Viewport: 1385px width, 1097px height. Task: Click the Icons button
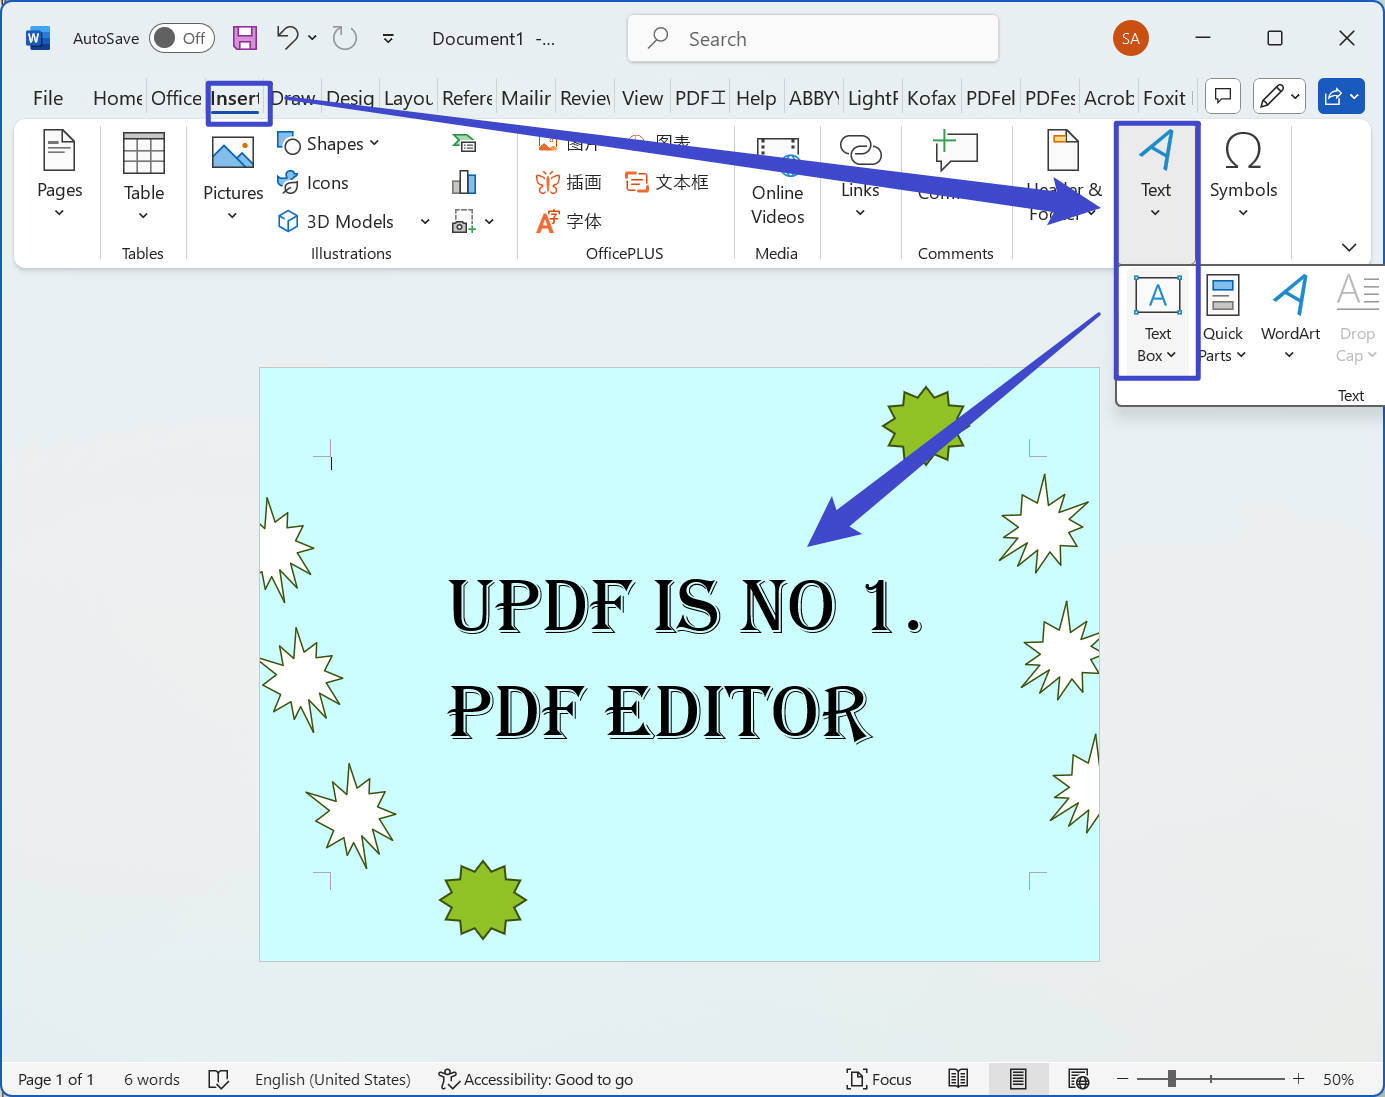click(x=313, y=182)
